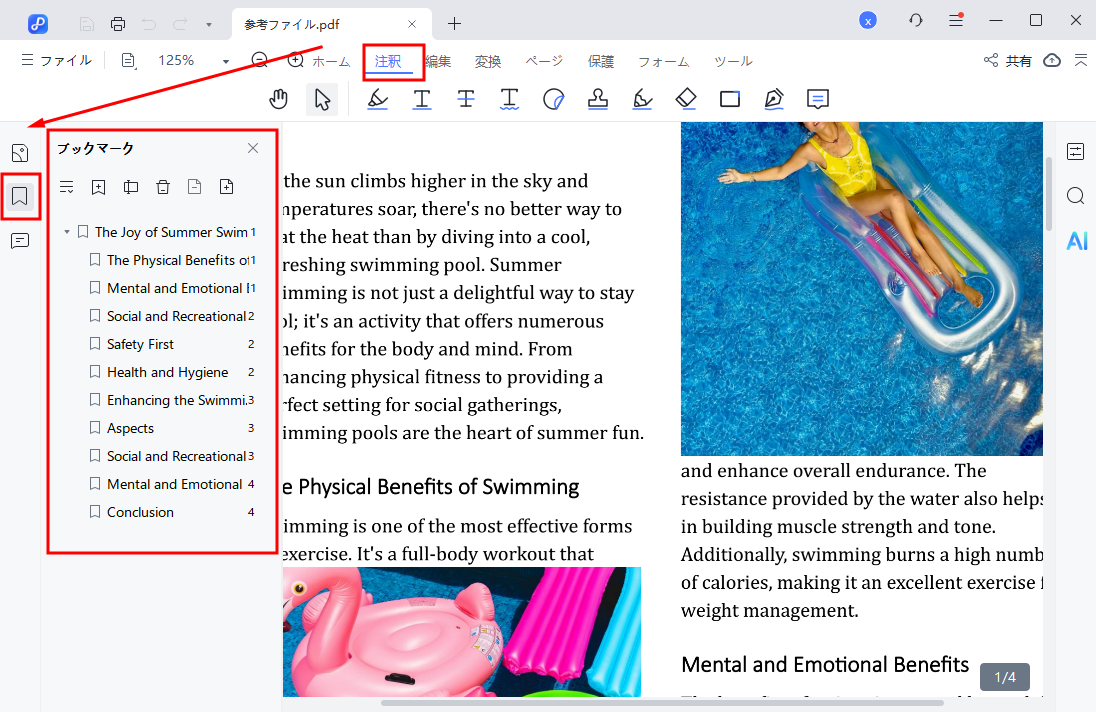Open the ファイル menu
Screen dimensions: 1096x712
pyautogui.click(x=56, y=61)
